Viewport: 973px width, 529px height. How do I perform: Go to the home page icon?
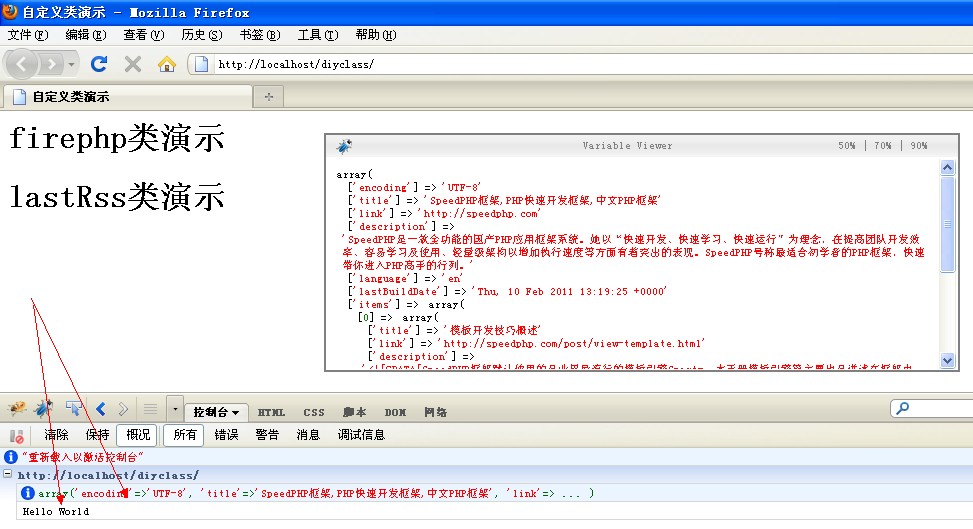tap(166, 64)
